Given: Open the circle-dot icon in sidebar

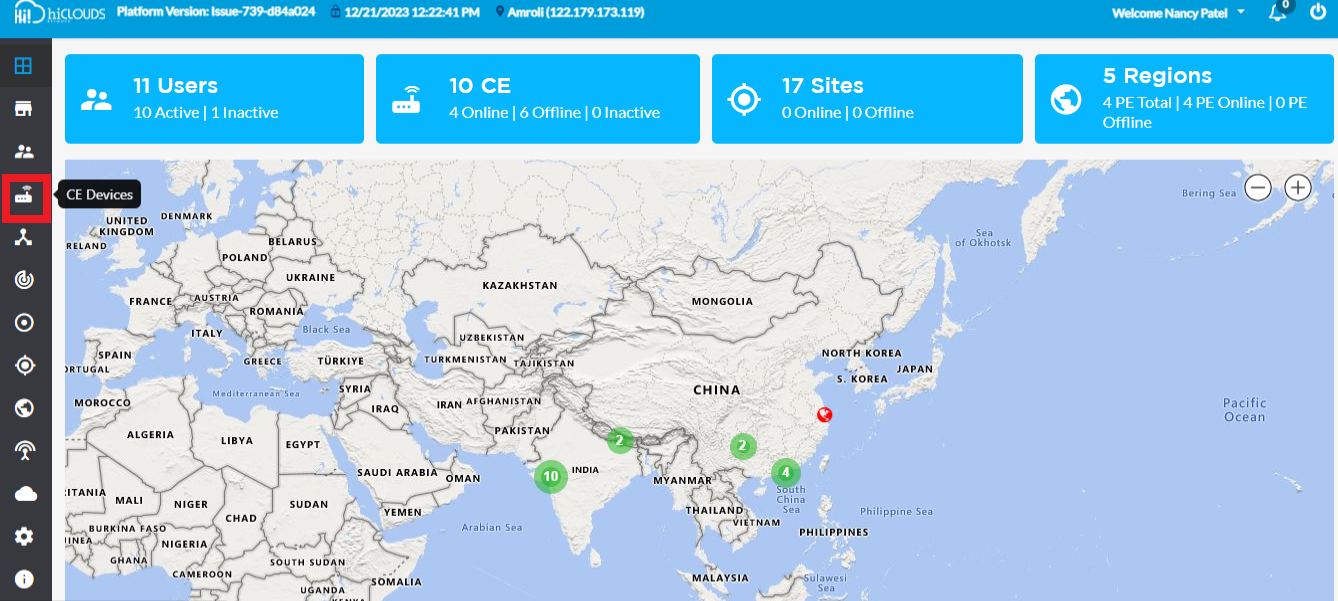Looking at the screenshot, I should tap(24, 323).
